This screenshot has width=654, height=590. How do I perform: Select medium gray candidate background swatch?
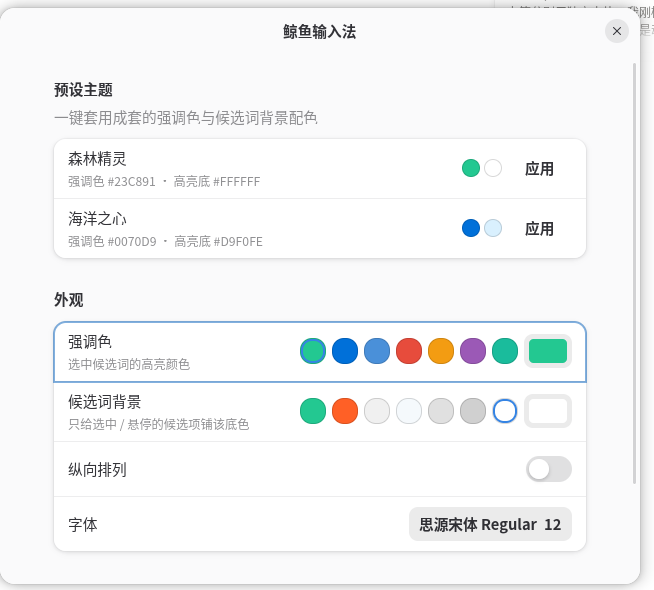point(441,411)
